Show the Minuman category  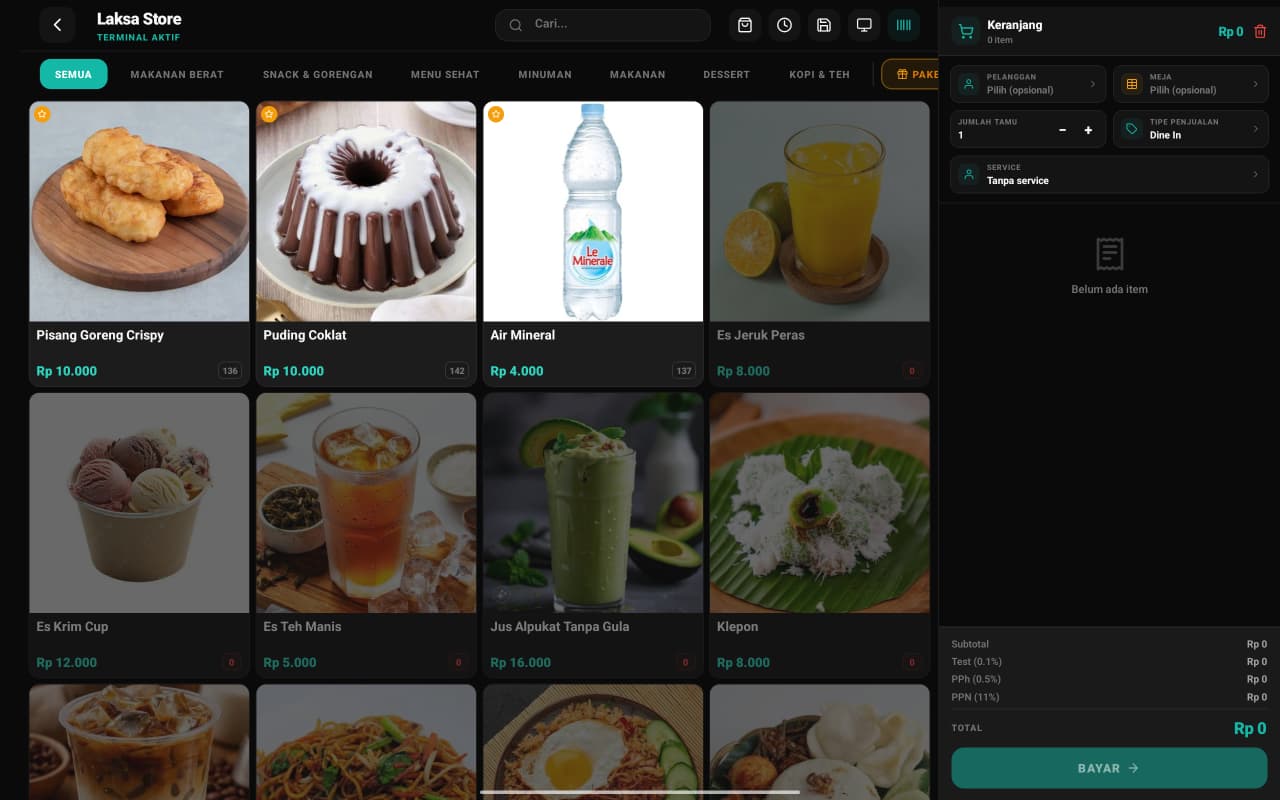click(x=545, y=74)
